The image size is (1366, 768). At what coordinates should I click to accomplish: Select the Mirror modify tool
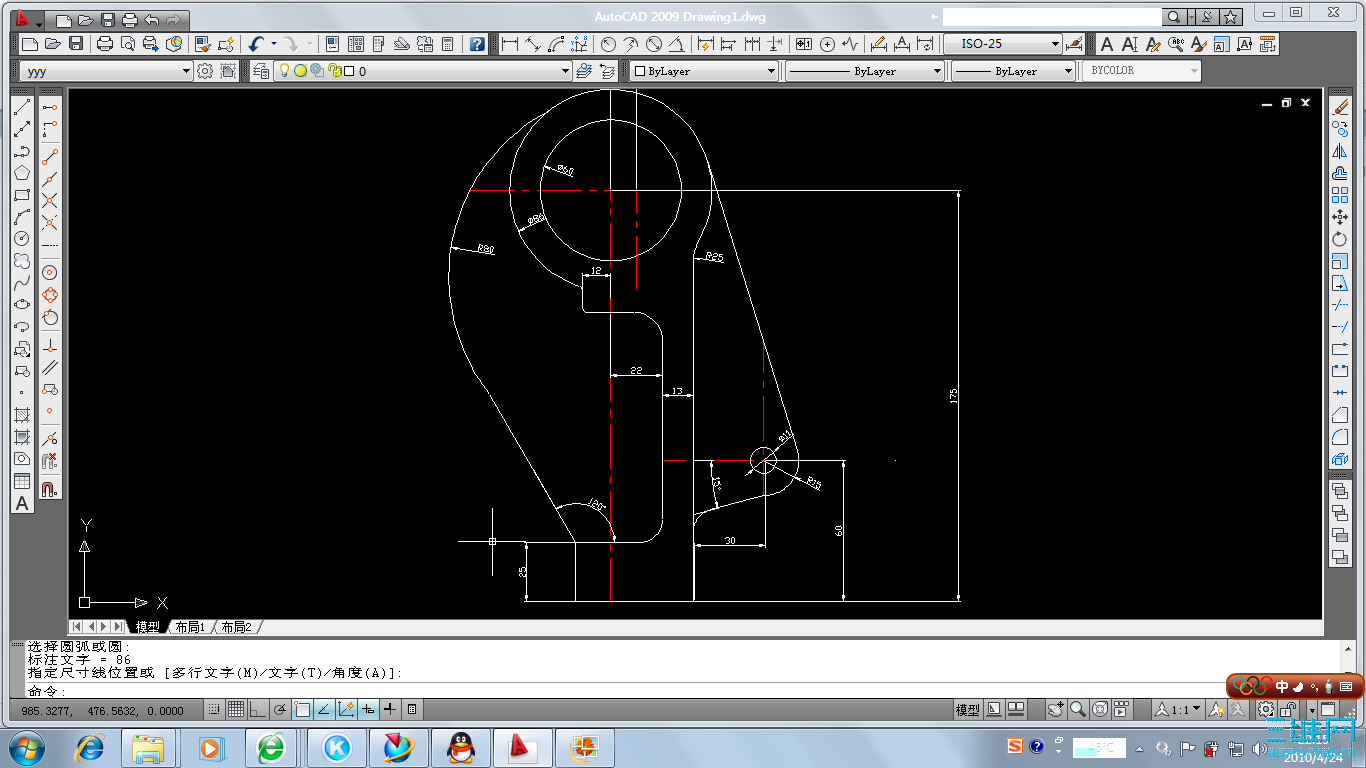[x=1340, y=151]
